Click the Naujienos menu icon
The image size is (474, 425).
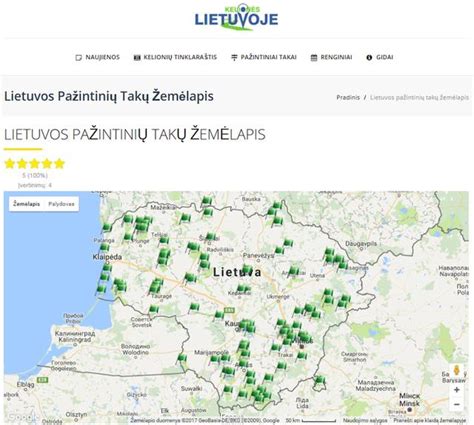pyautogui.click(x=79, y=58)
